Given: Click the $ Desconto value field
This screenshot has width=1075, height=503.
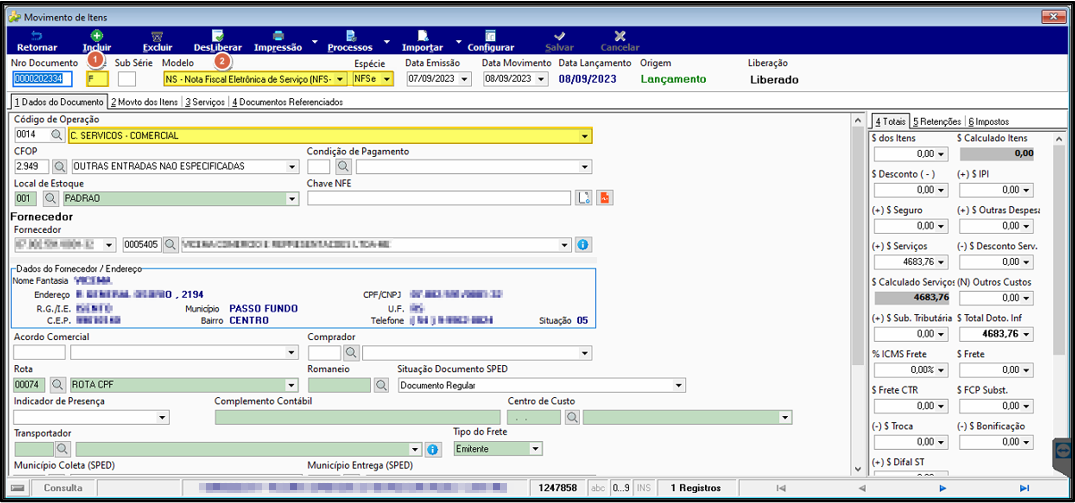Looking at the screenshot, I should (910, 190).
